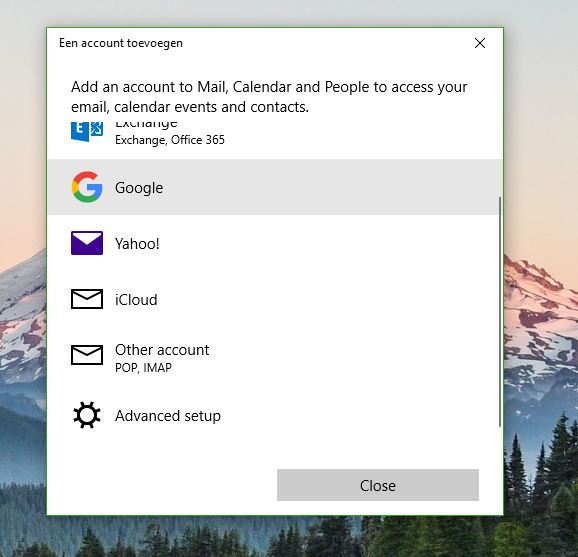Click the Close button
The height and width of the screenshot is (557, 578).
378,485
